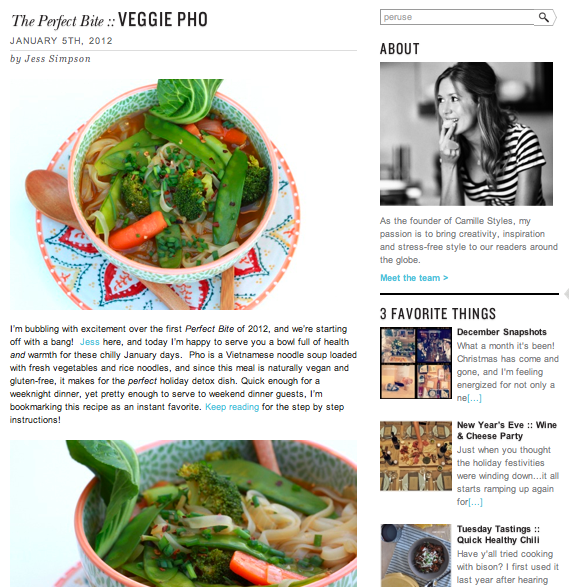Open author Jess Simpson's byline link
The width and height of the screenshot is (569, 587).
point(58,59)
